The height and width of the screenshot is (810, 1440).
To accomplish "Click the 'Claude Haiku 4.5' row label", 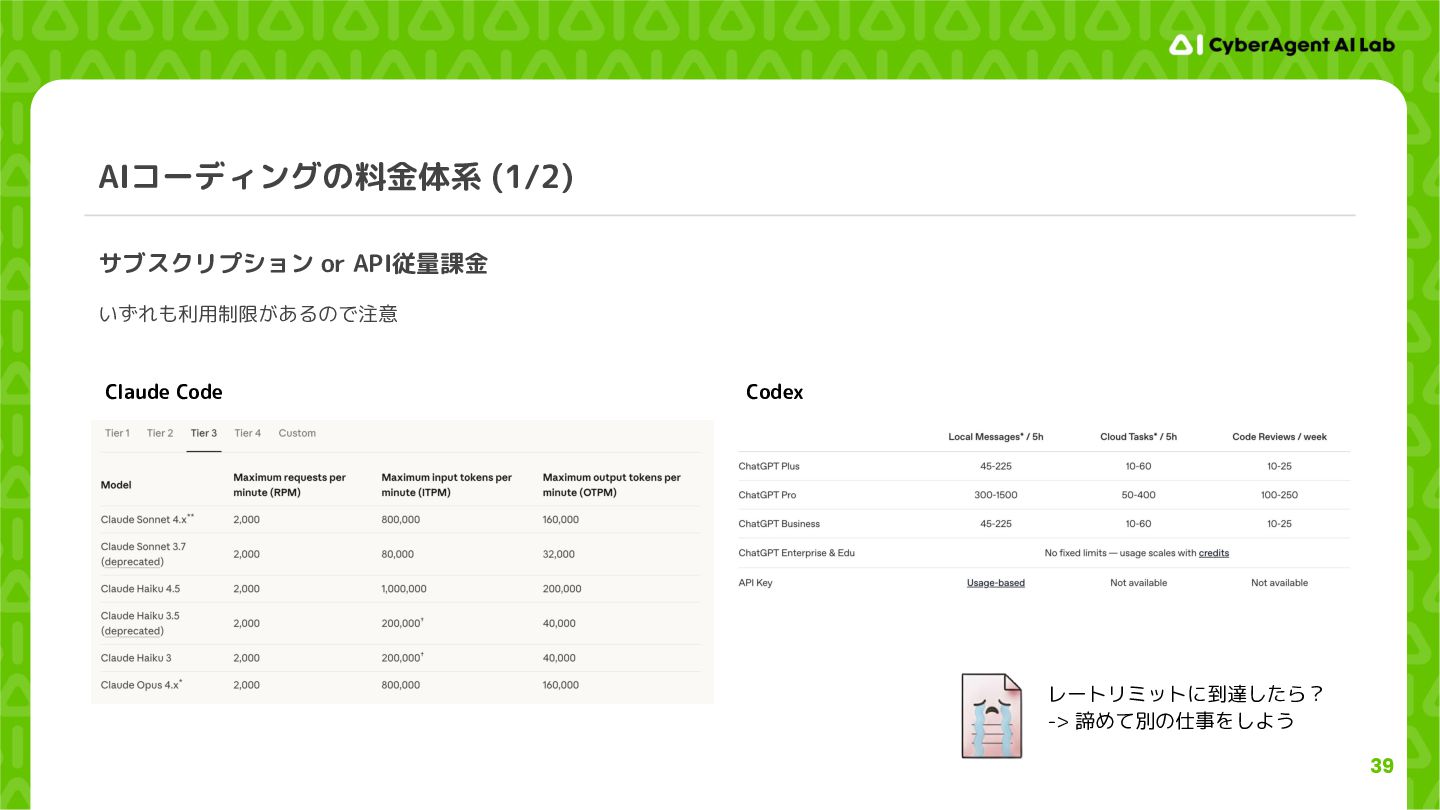I will (x=140, y=589).
